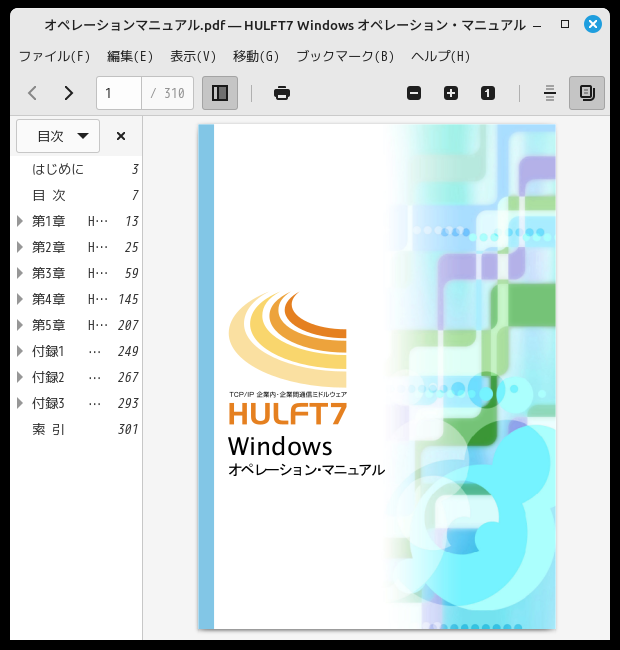Screen dimensions: 620x650
Task: Click オペレーション·マニュアル subtitle on cover
Action: point(307,470)
